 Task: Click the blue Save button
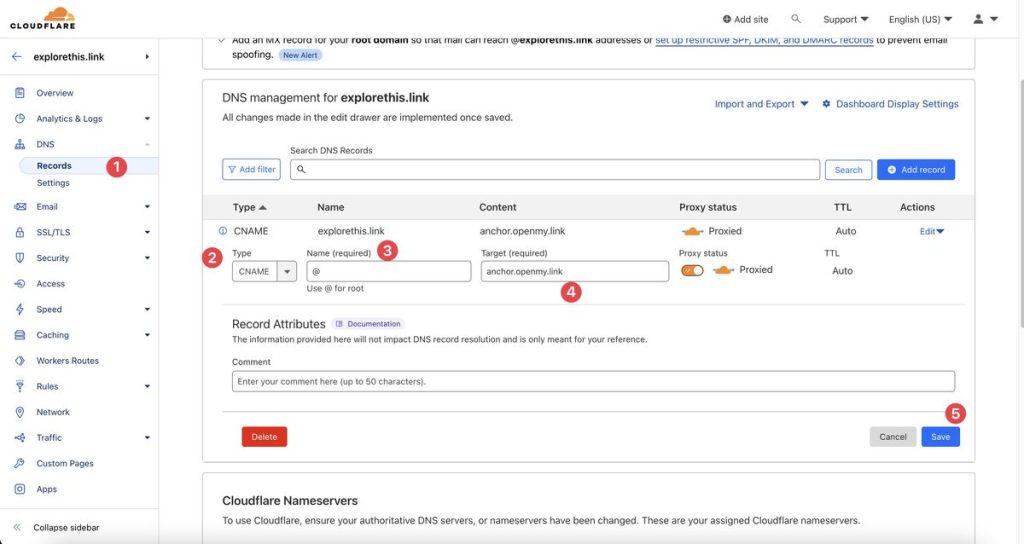point(940,437)
